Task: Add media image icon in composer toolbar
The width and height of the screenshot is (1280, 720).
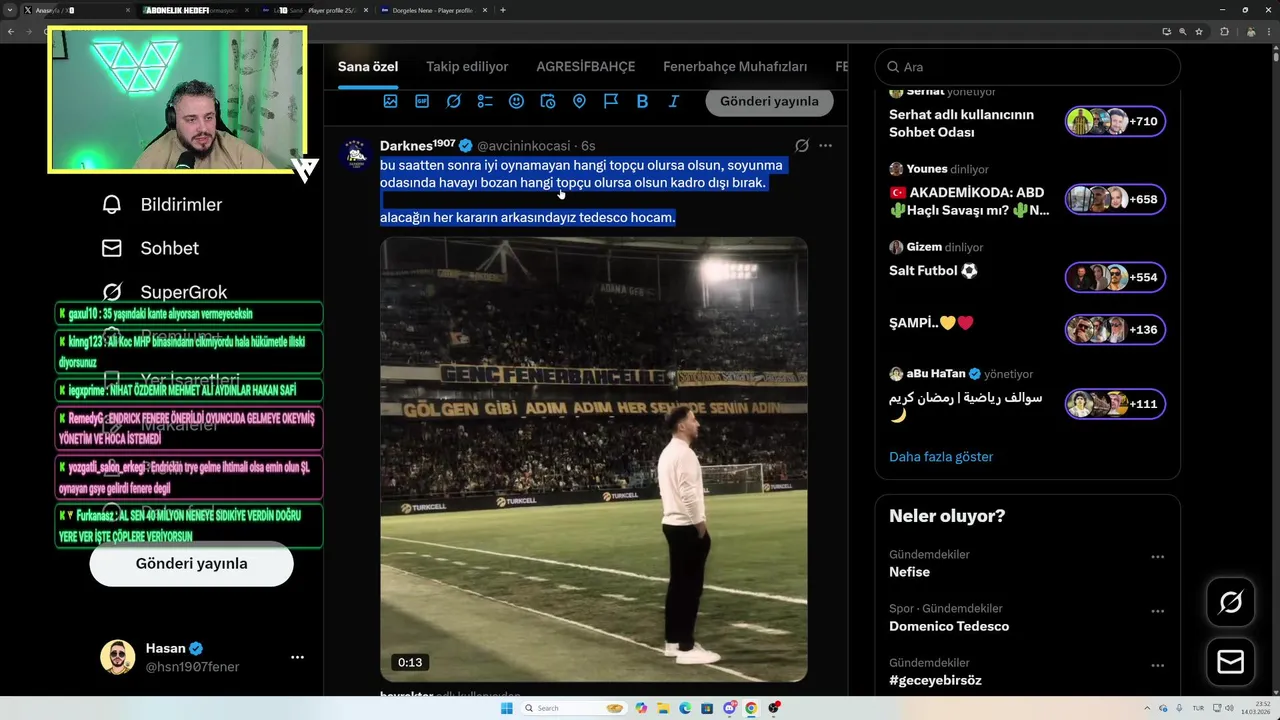Action: click(390, 101)
